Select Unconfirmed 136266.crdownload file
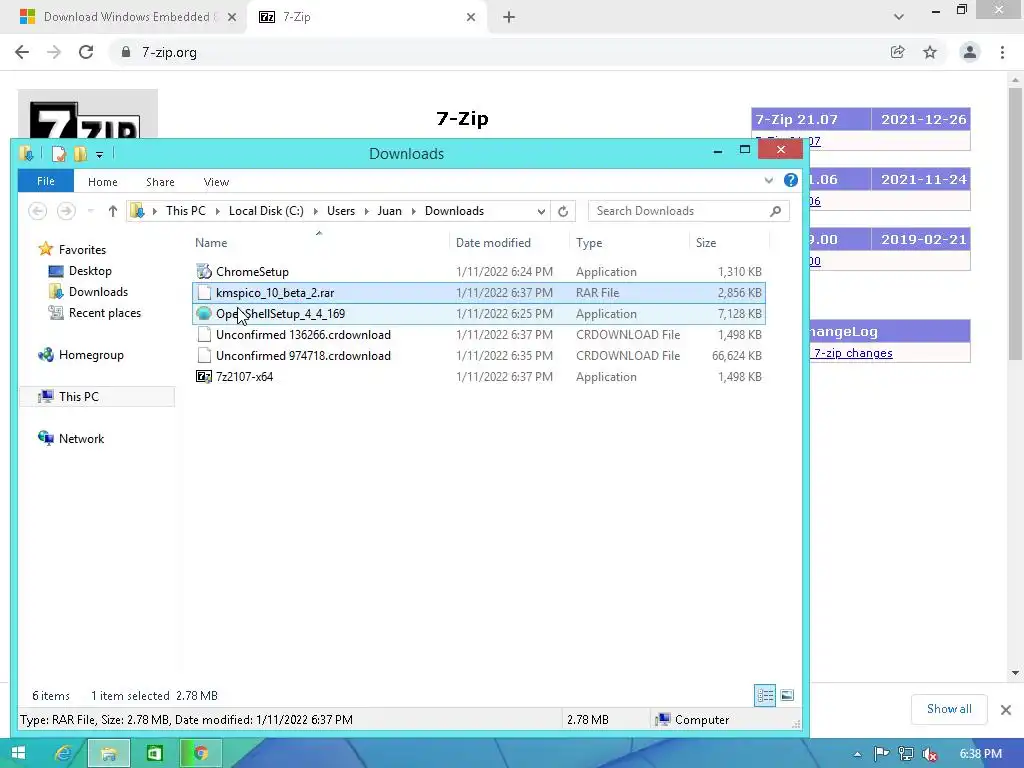Viewport: 1024px width, 768px height. coord(303,334)
